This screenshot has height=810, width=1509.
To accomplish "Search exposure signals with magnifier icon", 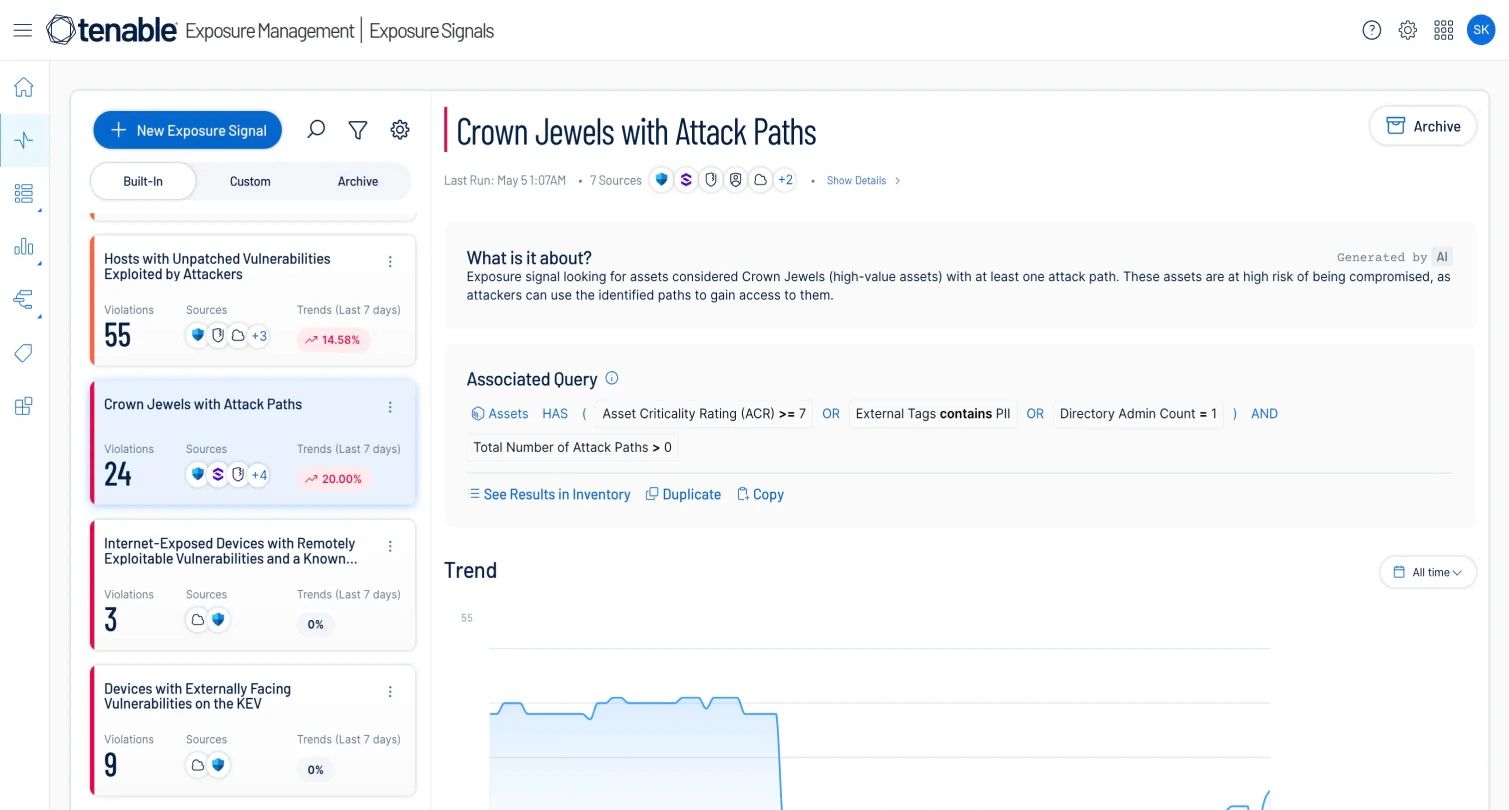I will pyautogui.click(x=316, y=130).
